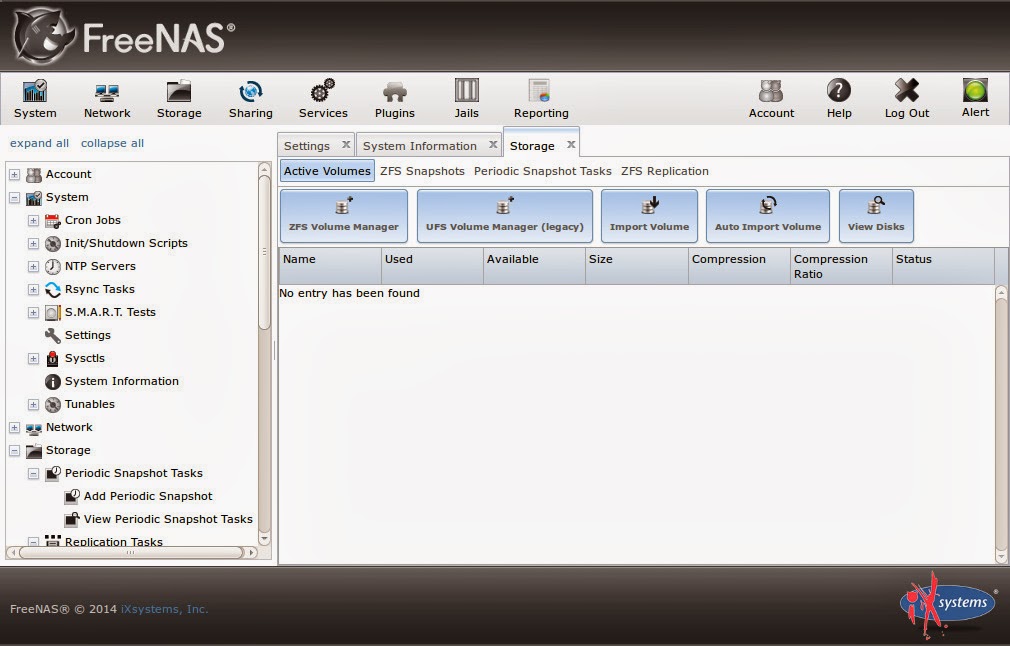1010x646 pixels.
Task: Click the iXsystems logo in footer
Action: coord(948,604)
